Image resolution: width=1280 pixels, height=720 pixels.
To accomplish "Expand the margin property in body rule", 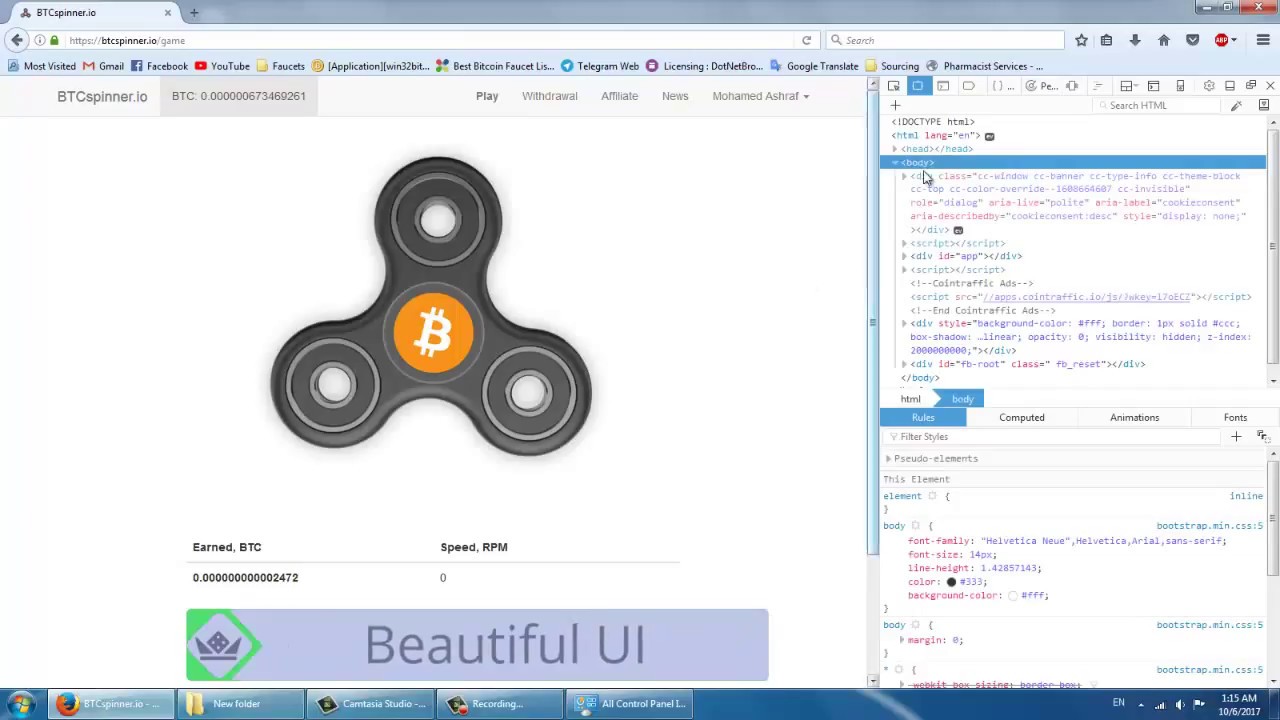I will [902, 640].
